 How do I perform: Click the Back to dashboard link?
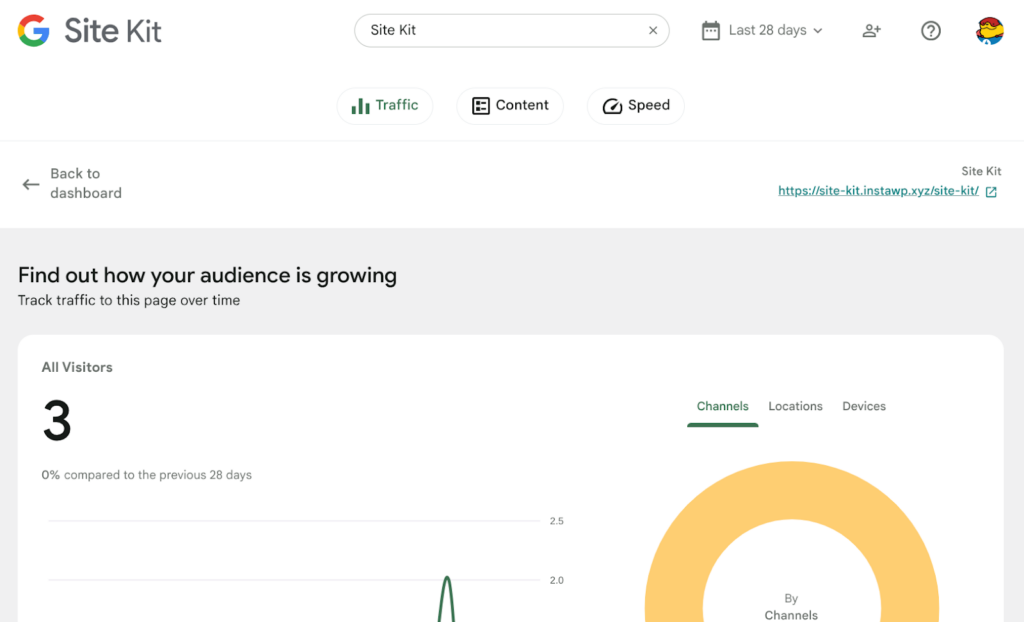tap(86, 184)
